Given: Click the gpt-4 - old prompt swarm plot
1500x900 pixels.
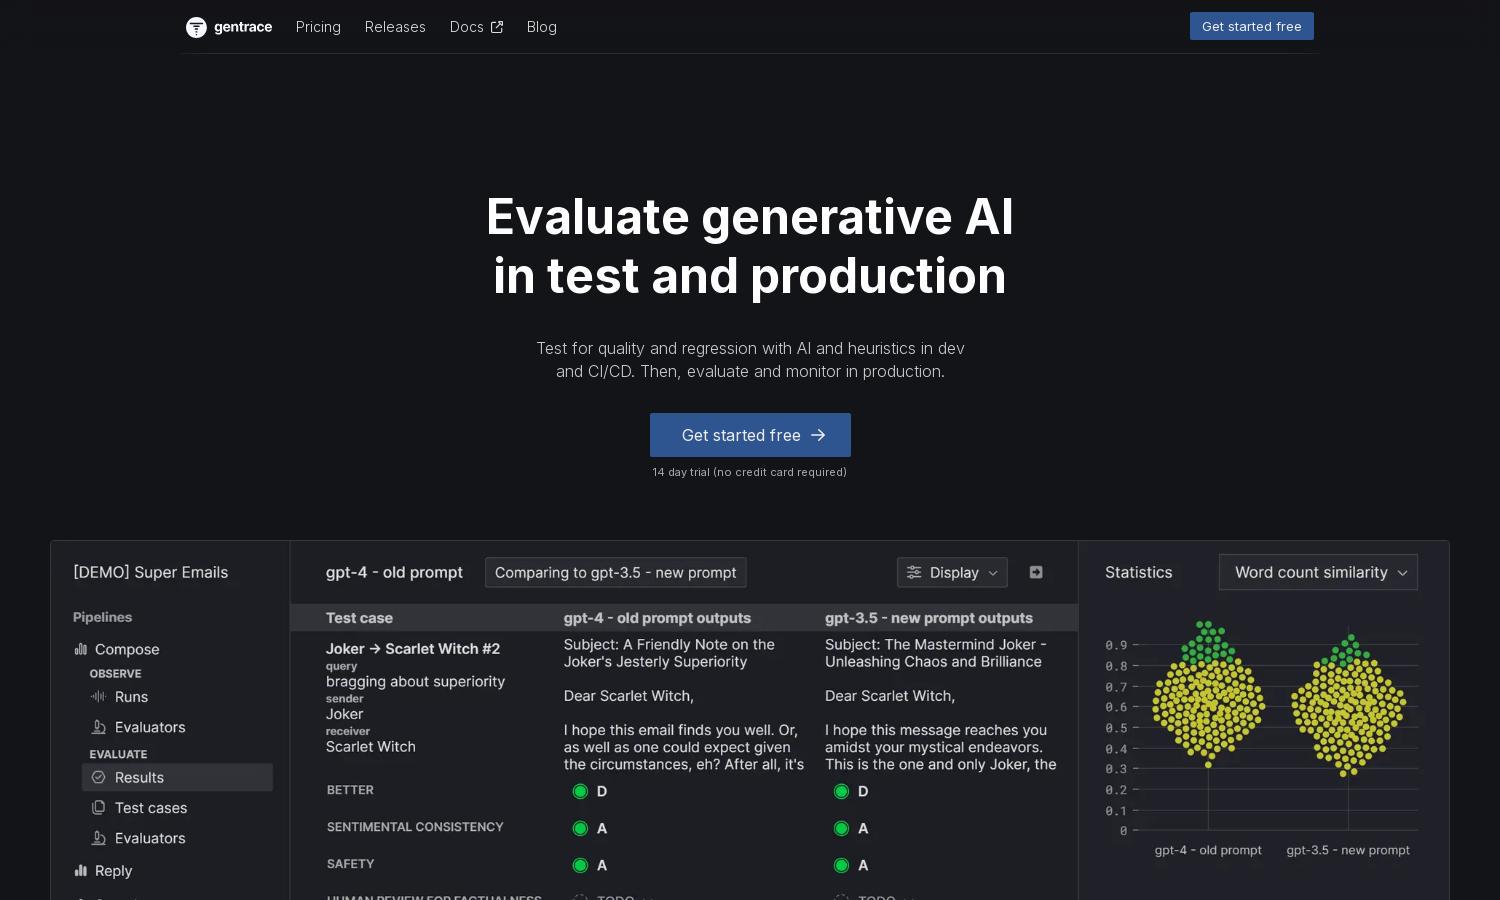Looking at the screenshot, I should pyautogui.click(x=1208, y=694).
